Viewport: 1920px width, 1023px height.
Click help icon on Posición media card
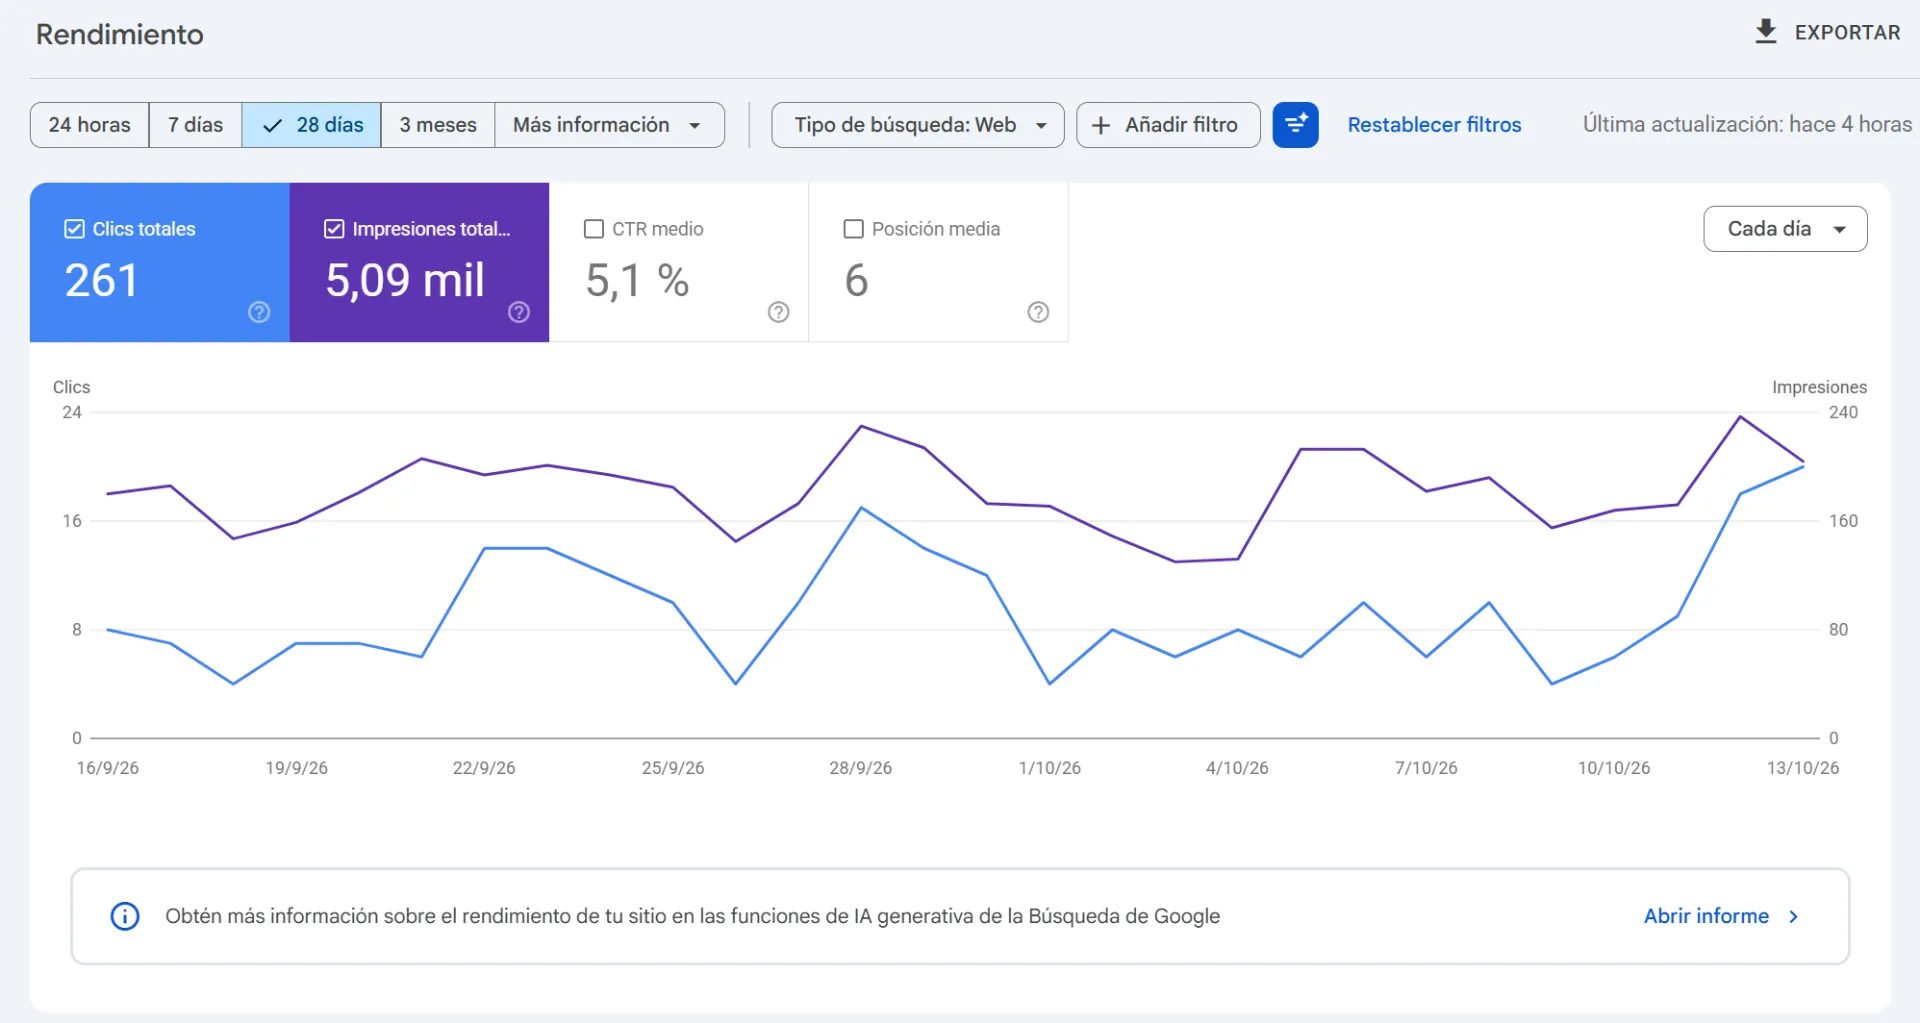pos(1039,312)
